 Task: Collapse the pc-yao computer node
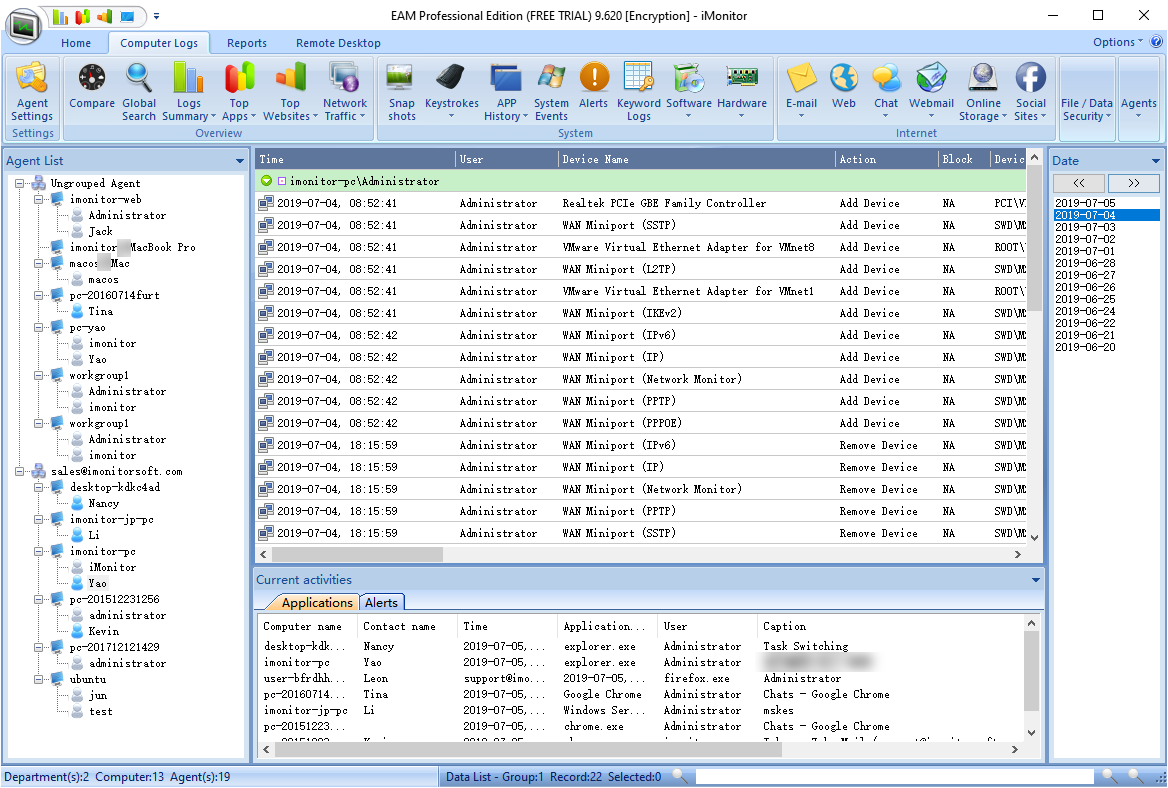click(x=39, y=327)
